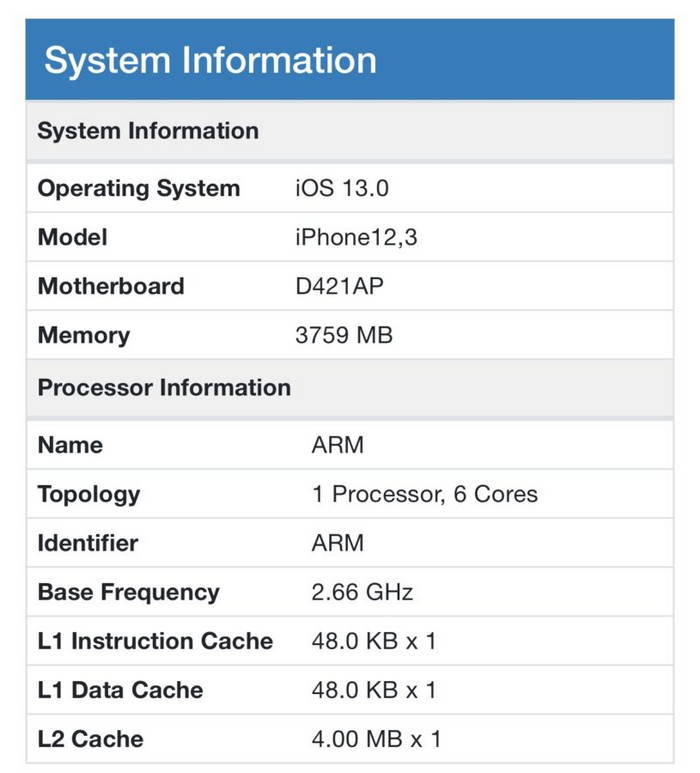Select the 4.00 MB x 1 L2 Cache value
The height and width of the screenshot is (773, 700).
click(377, 739)
